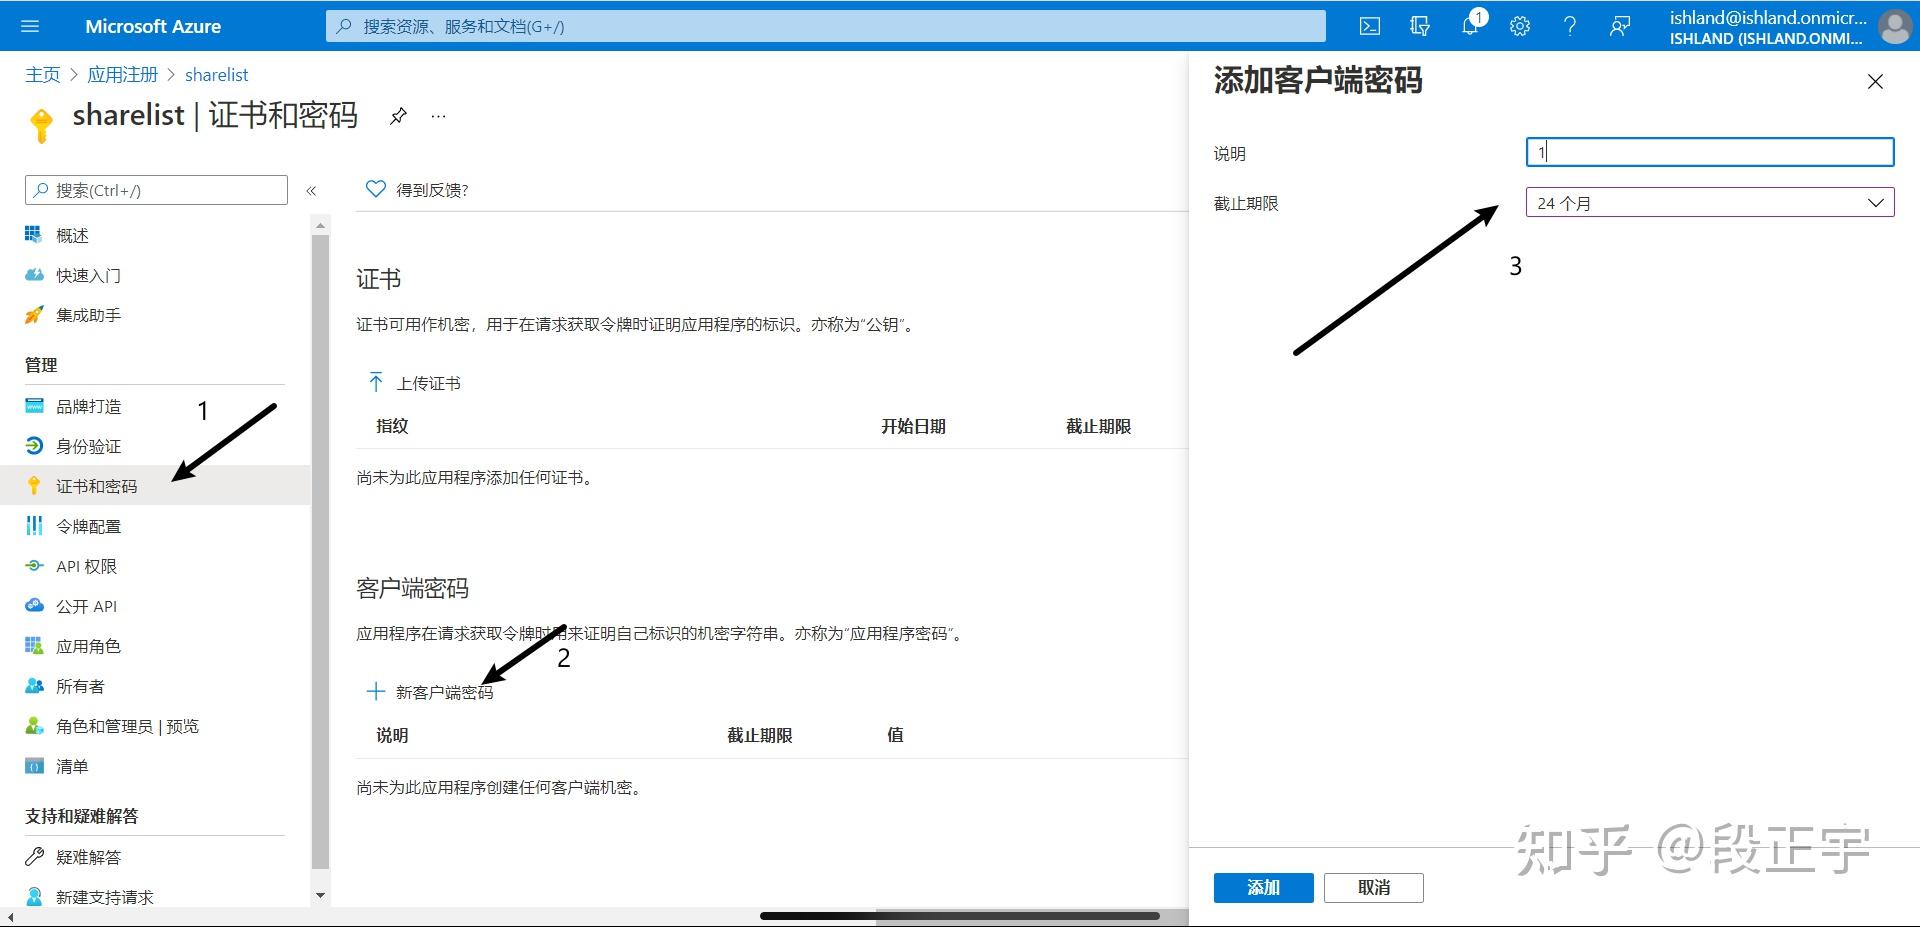Click the 新建支持请求 sidebar icon
The width and height of the screenshot is (1920, 927).
34,897
